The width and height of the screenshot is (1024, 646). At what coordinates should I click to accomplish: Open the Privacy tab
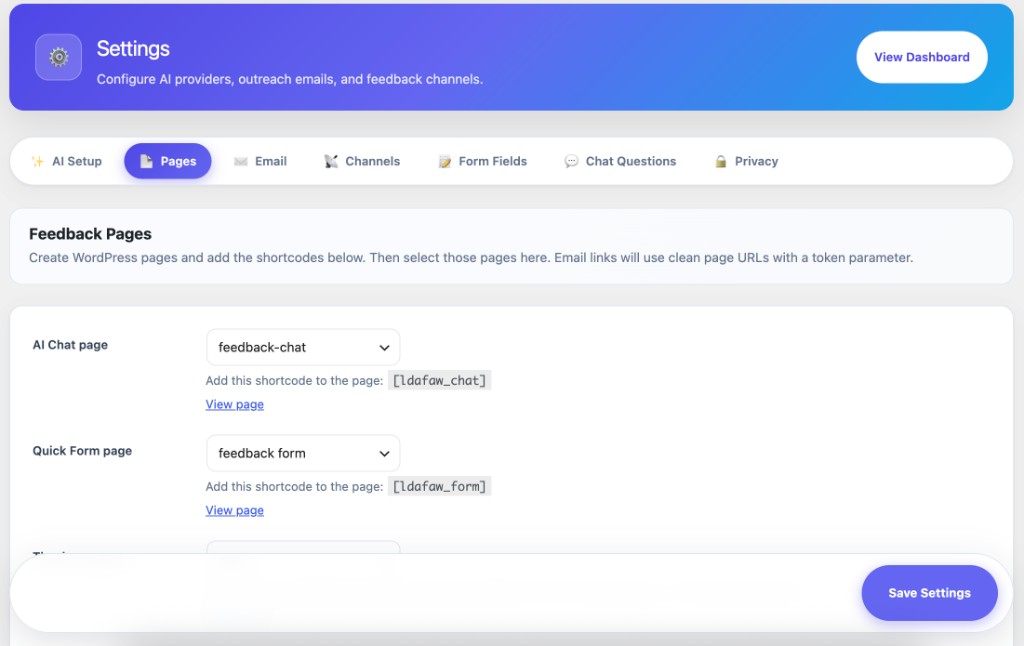746,161
